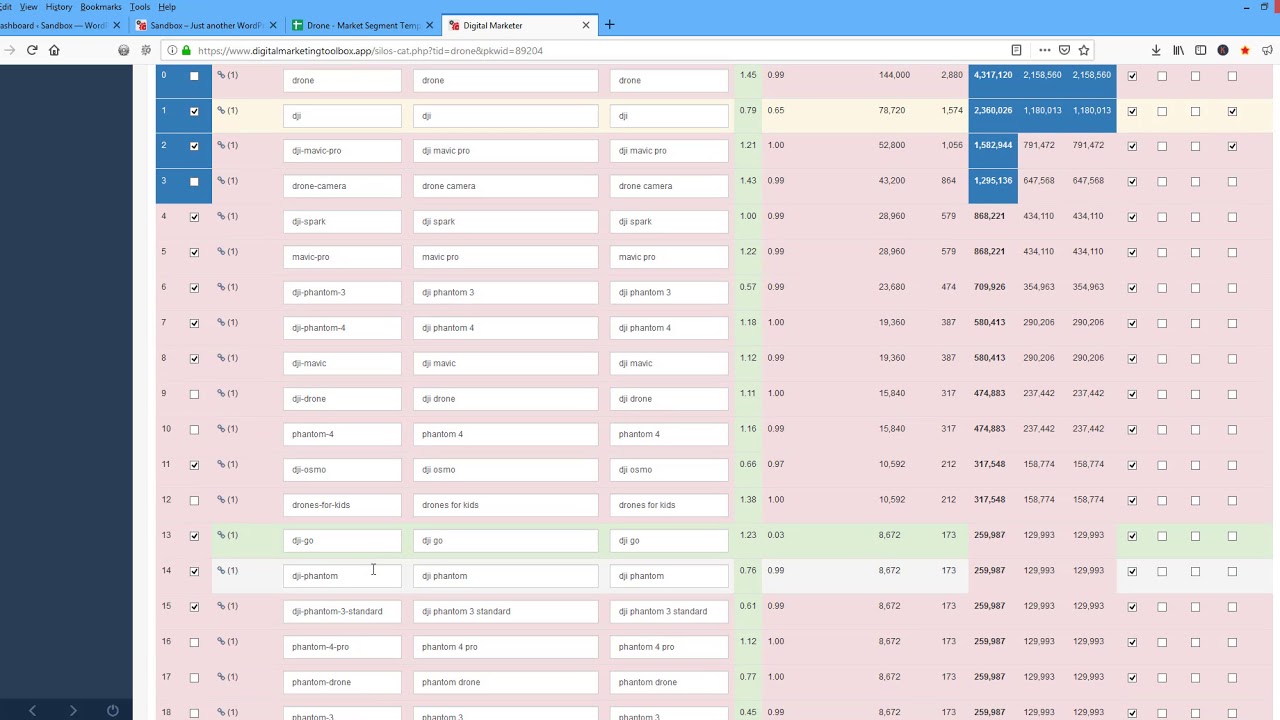The width and height of the screenshot is (1280, 720).
Task: Close the Digital Marketer tab
Action: [x=585, y=25]
